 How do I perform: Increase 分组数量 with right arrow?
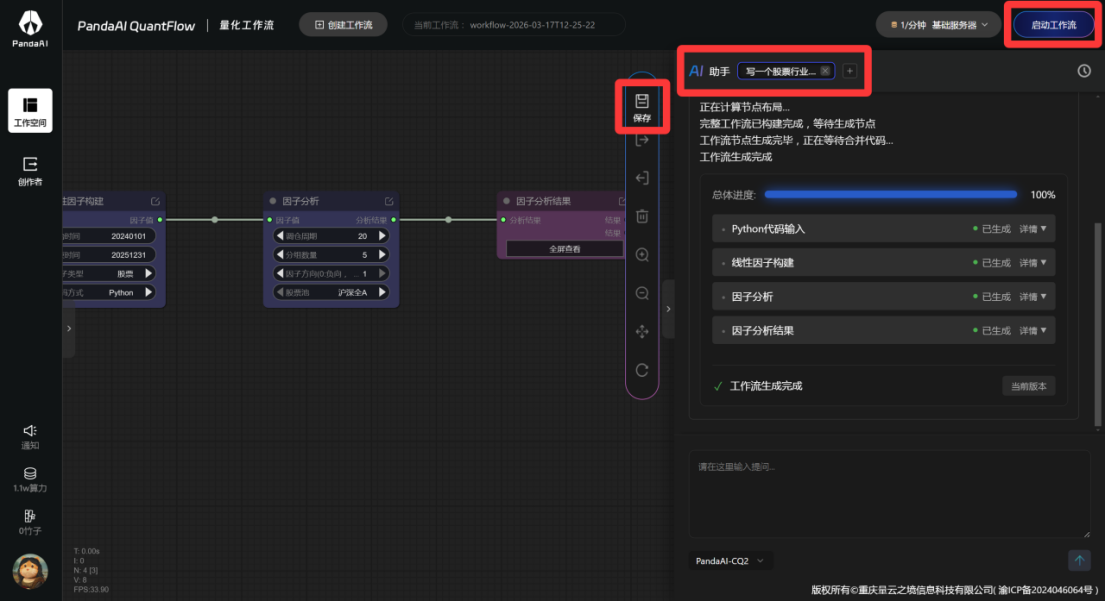pyautogui.click(x=382, y=254)
